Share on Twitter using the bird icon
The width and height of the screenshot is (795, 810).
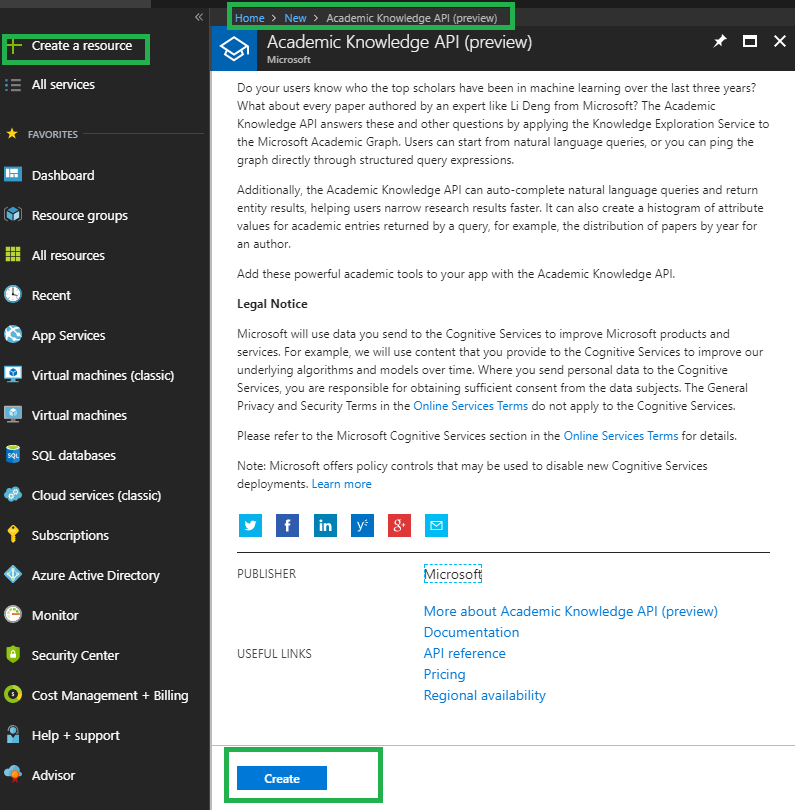(250, 525)
